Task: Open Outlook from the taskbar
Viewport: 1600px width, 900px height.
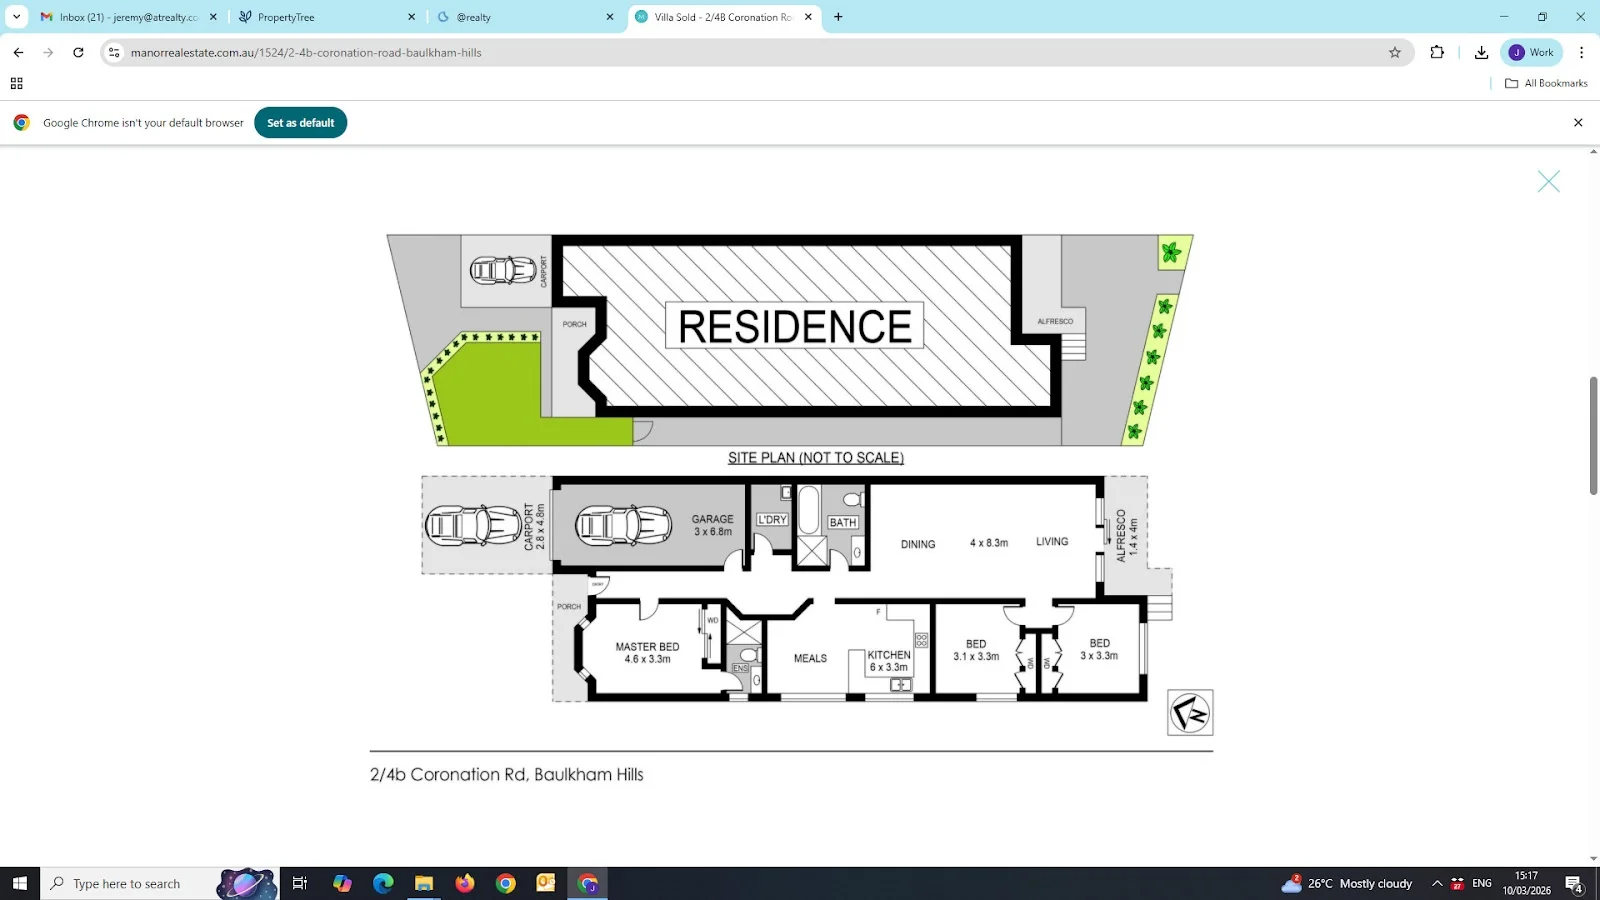Action: 545,883
